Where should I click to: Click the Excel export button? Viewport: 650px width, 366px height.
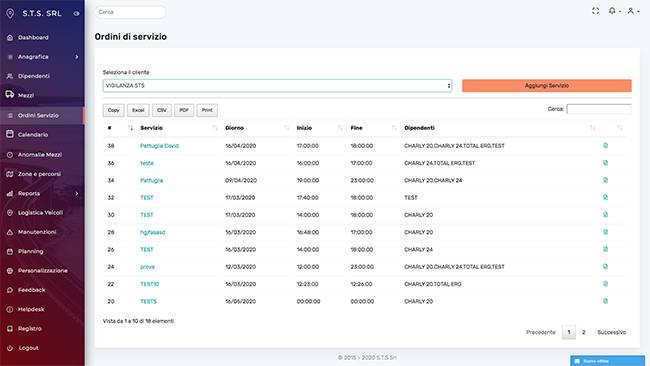click(138, 110)
